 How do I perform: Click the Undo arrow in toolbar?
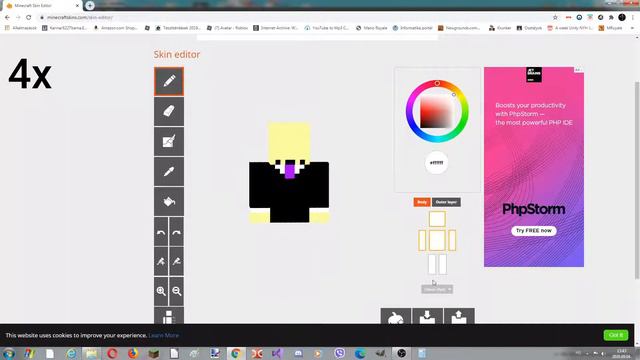[x=161, y=232]
